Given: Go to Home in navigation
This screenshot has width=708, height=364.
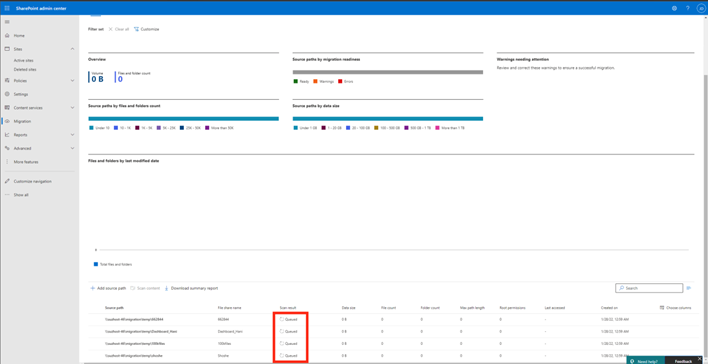Looking at the screenshot, I should coord(19,35).
